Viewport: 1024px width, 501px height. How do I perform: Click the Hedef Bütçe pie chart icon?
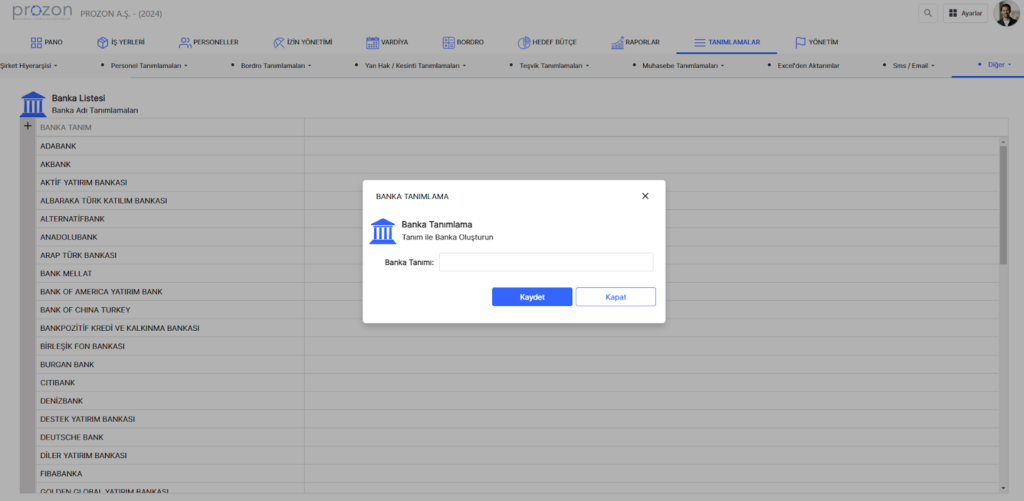(x=525, y=43)
